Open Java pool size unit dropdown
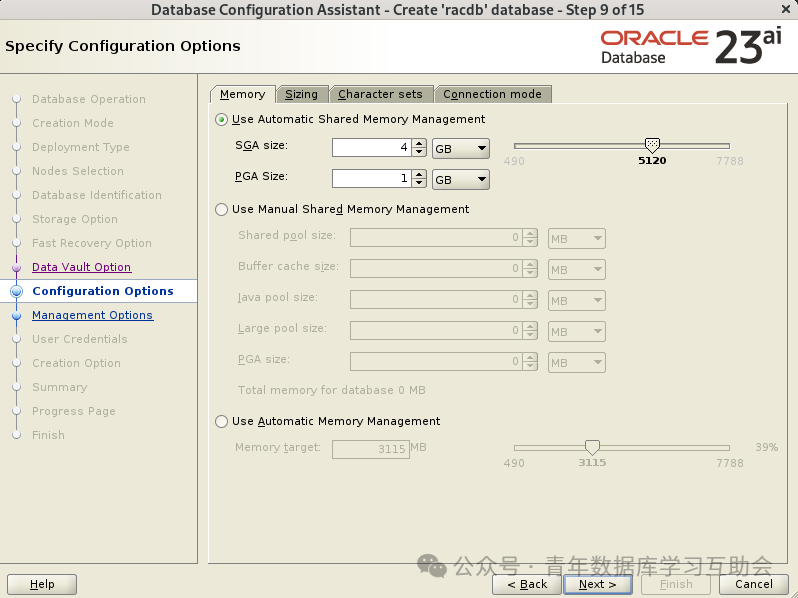The height and width of the screenshot is (598, 798). pyautogui.click(x=577, y=301)
